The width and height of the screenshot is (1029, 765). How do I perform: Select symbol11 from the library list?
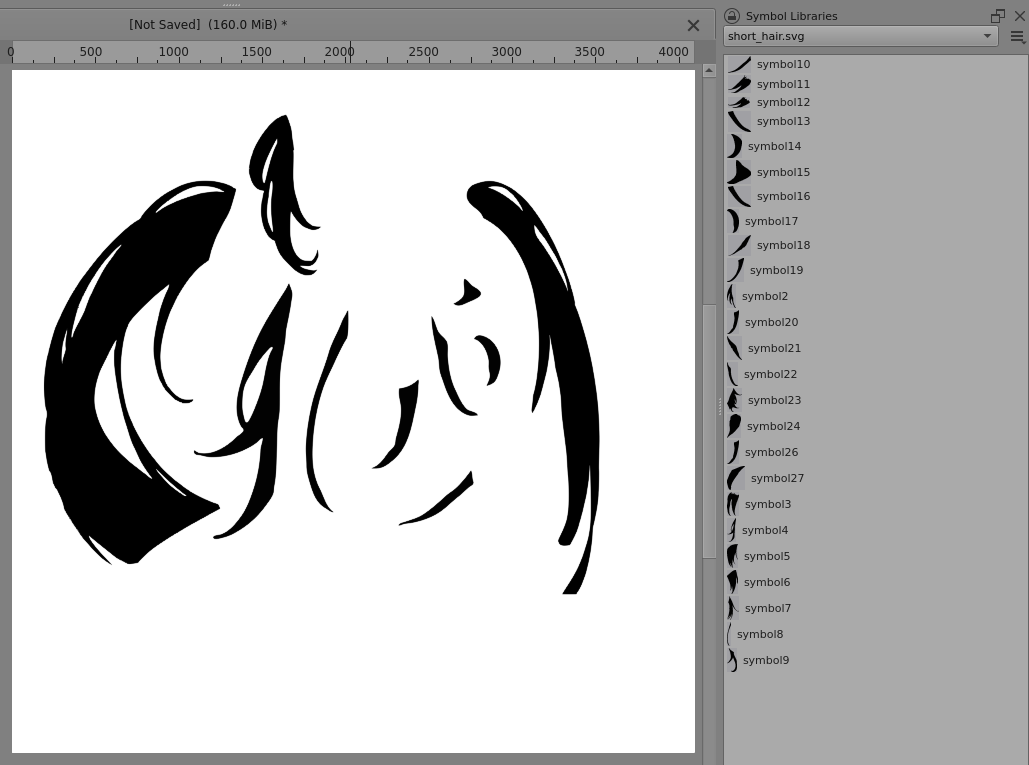coord(783,84)
